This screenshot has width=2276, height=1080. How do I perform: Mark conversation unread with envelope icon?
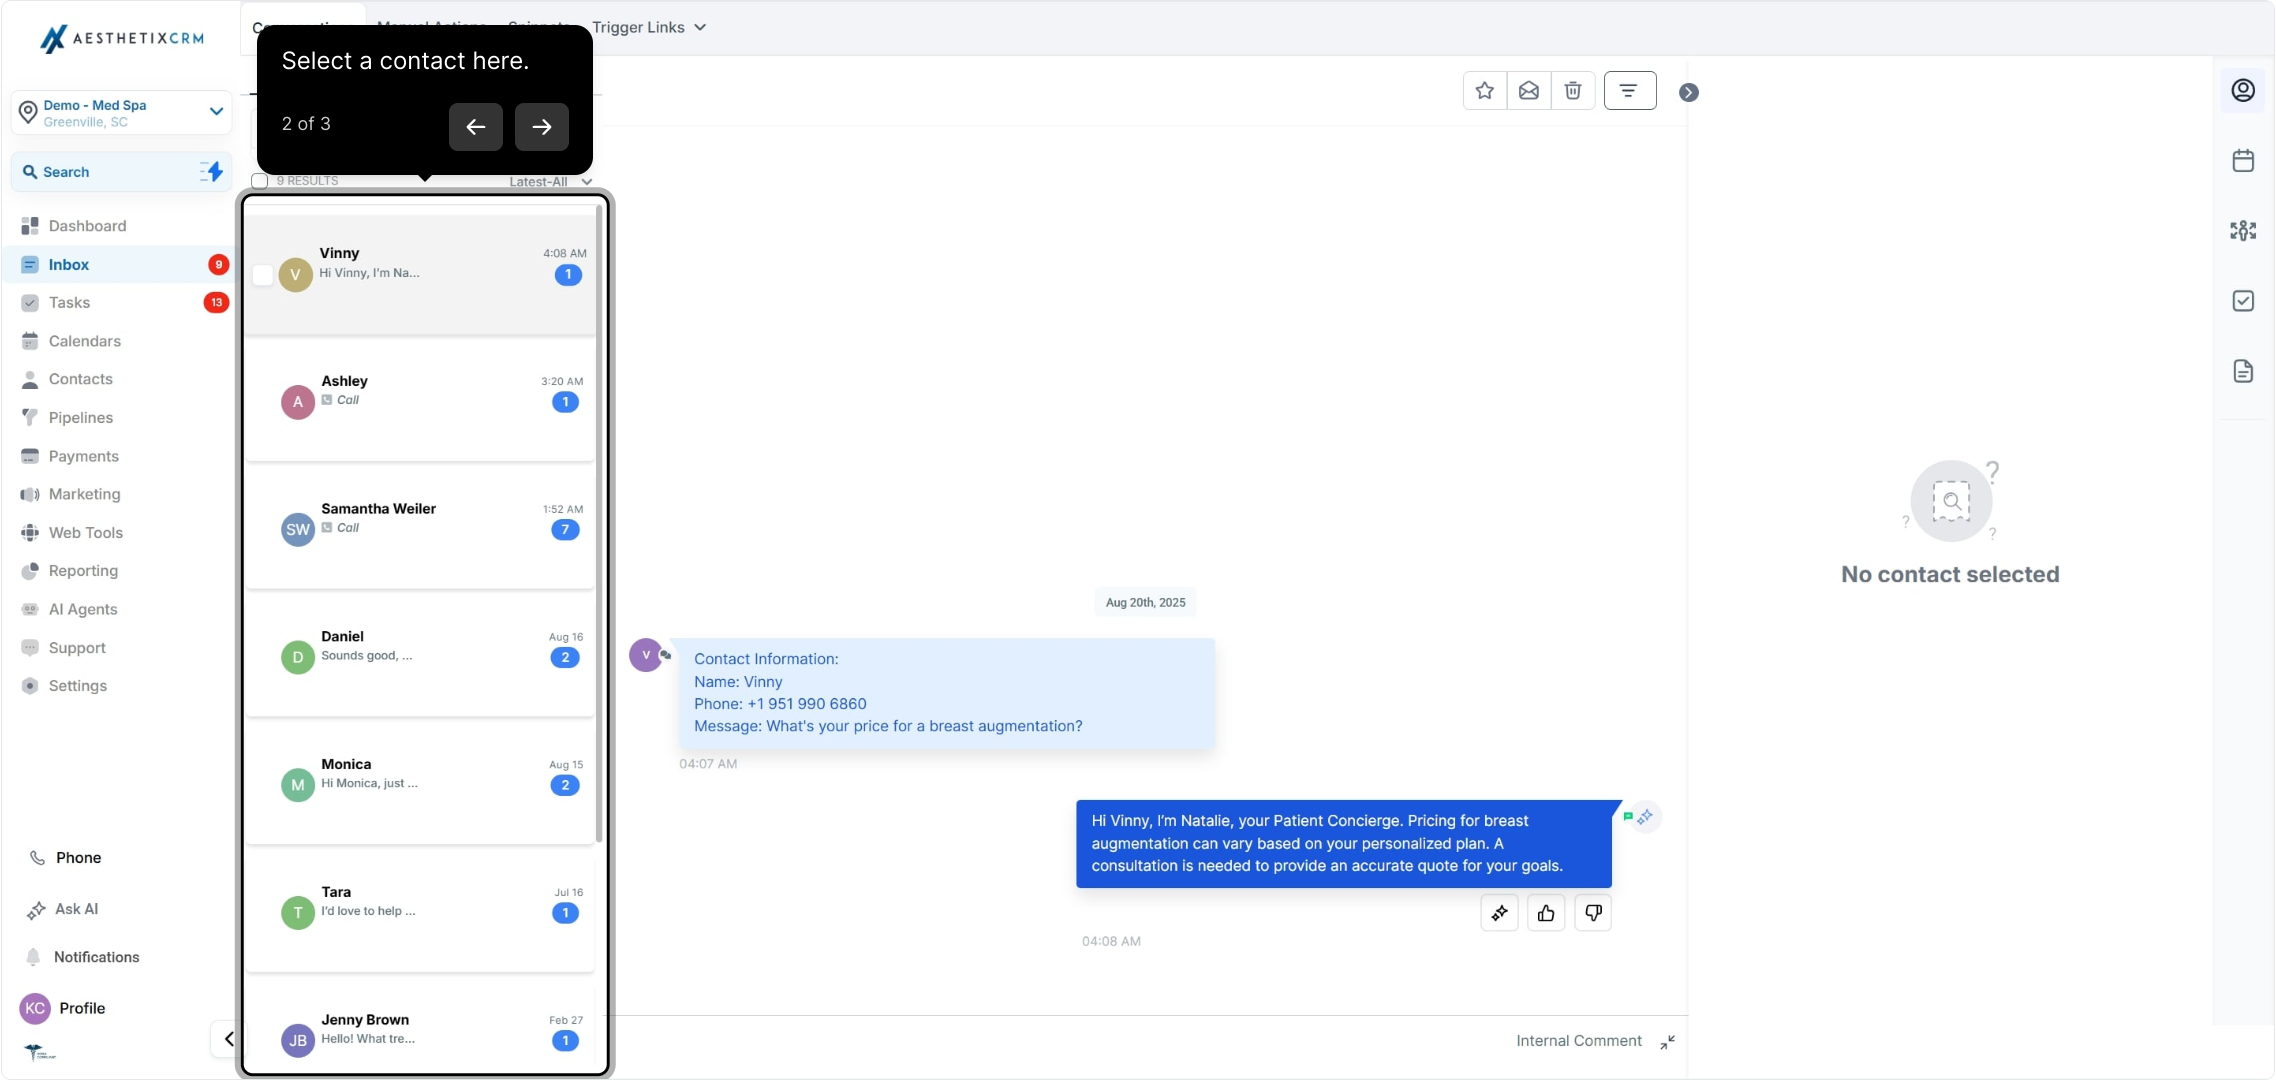coord(1529,91)
